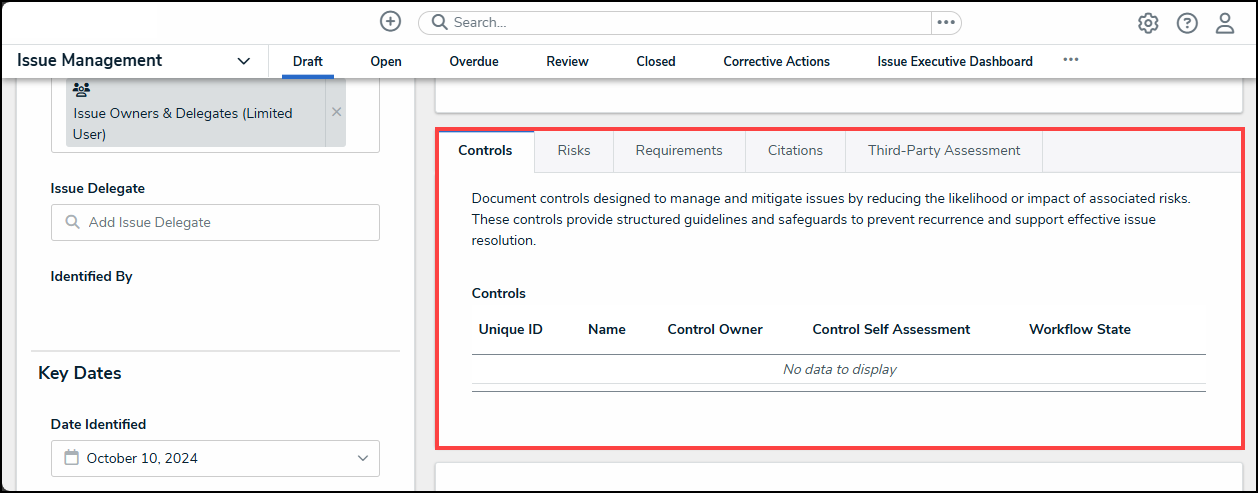1258x493 pixels.
Task: Open the settings gear icon
Action: tap(1148, 23)
